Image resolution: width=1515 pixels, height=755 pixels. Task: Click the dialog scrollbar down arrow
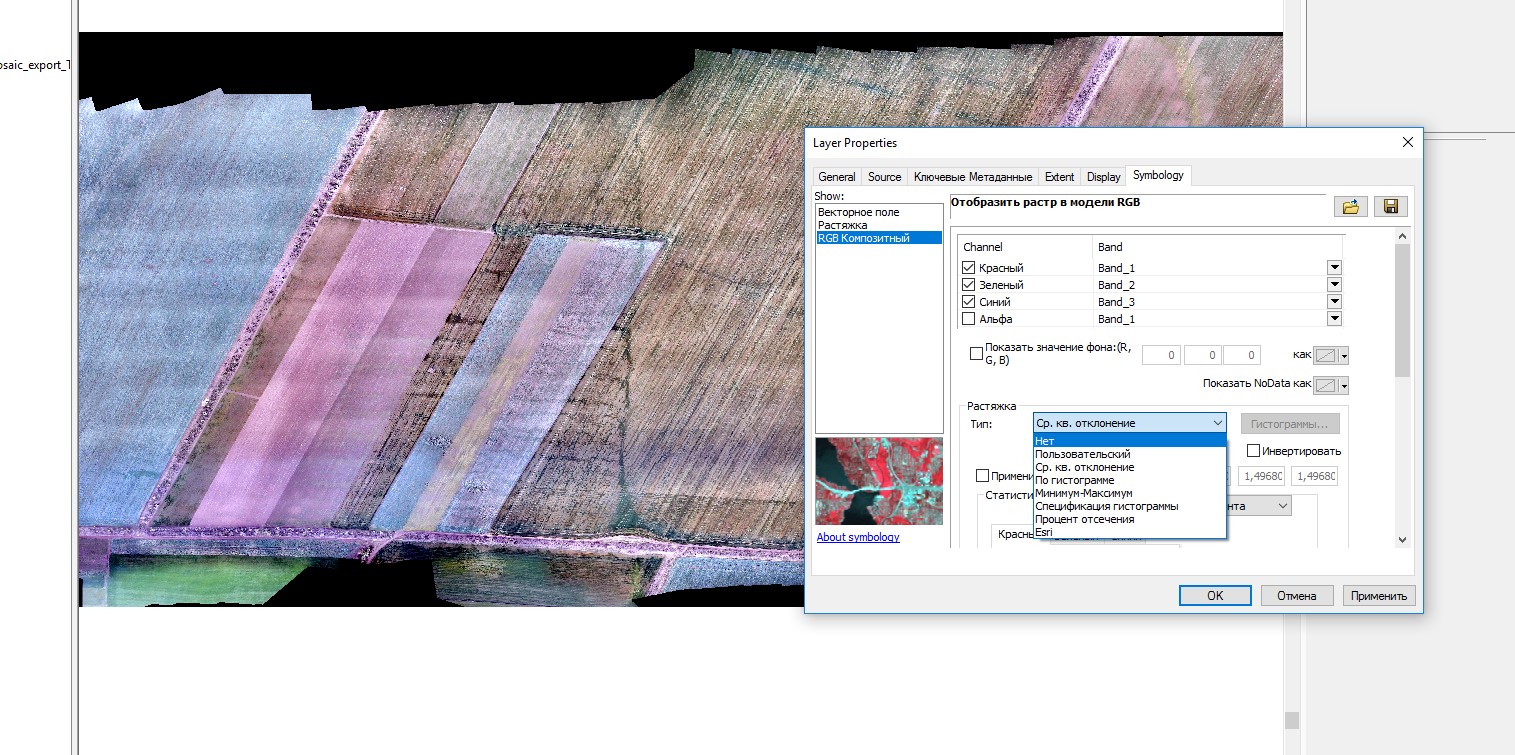point(1402,539)
